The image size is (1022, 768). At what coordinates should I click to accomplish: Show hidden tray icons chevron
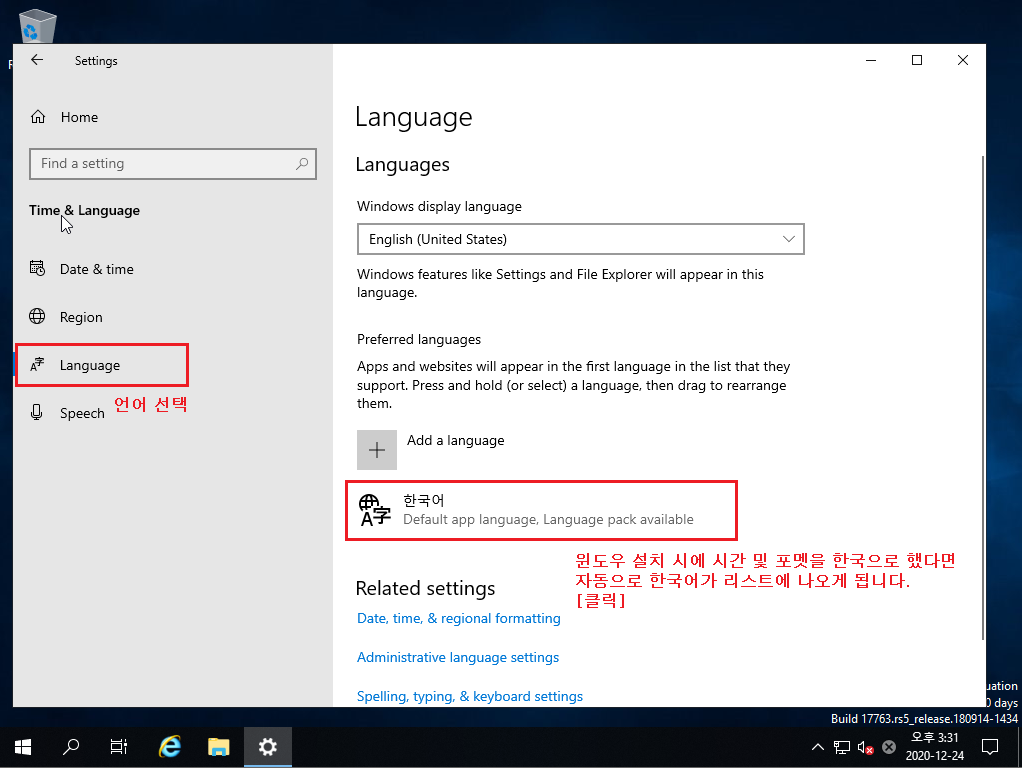click(817, 747)
